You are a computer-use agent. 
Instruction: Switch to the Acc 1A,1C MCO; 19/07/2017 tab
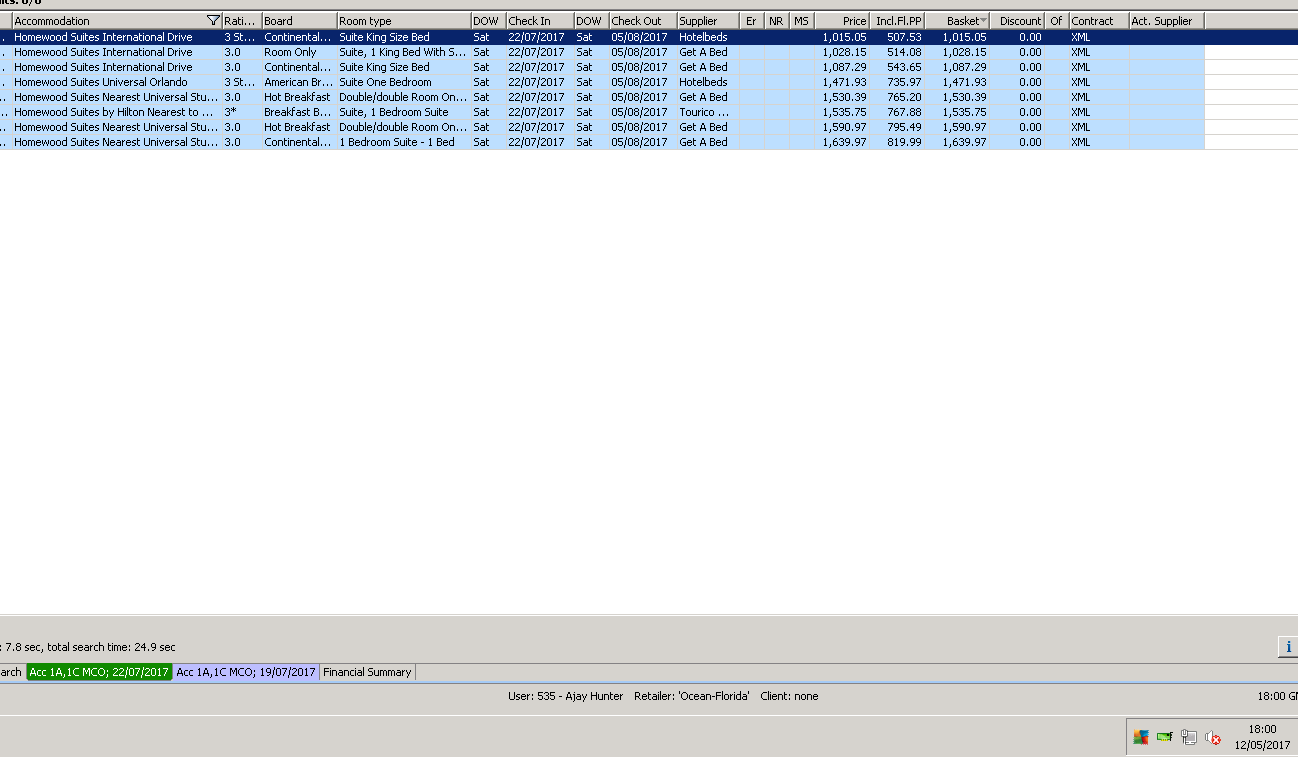[x=246, y=672]
